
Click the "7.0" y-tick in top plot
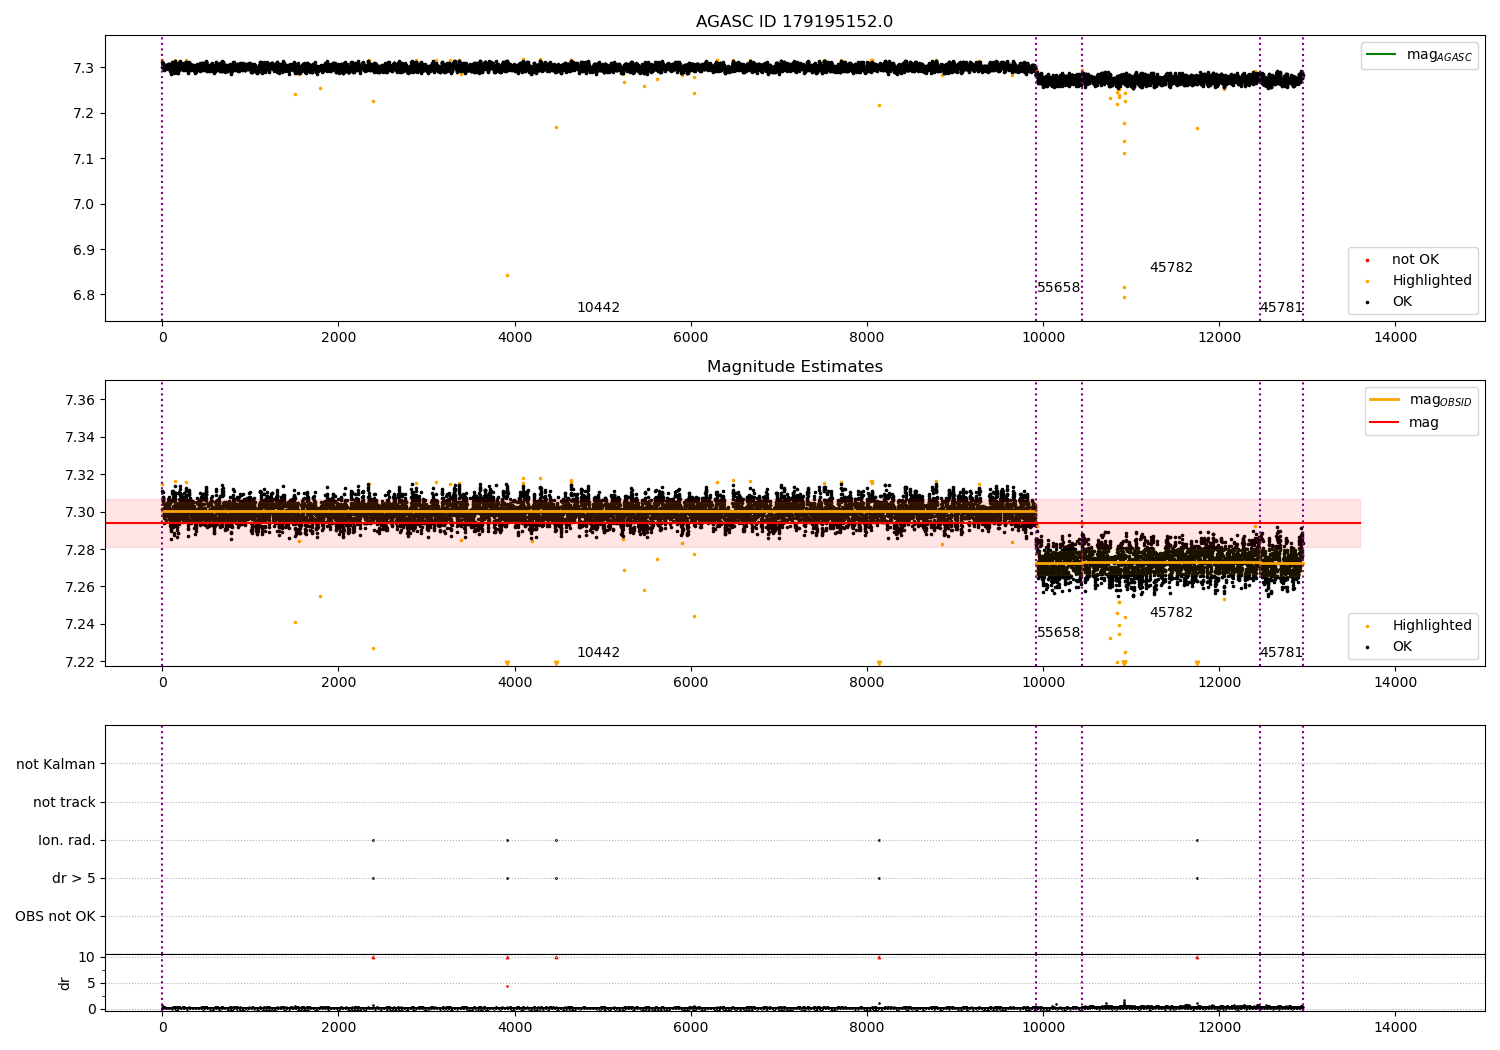point(83,205)
